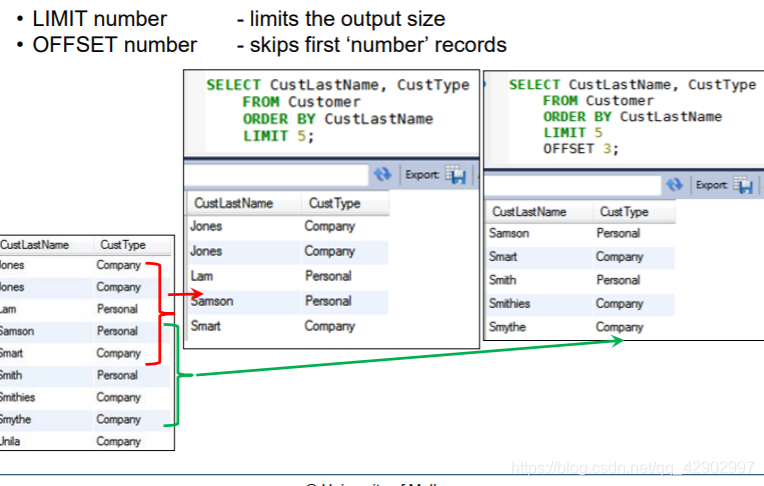Select 'Personal' in Lam row of LIMIT 5 result
This screenshot has width=764, height=486.
tap(328, 276)
